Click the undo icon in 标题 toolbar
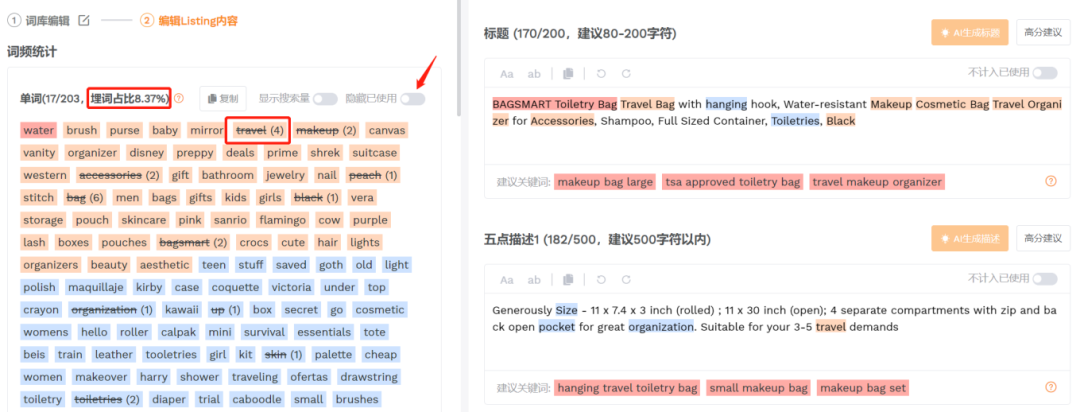The image size is (1080, 412). point(601,74)
